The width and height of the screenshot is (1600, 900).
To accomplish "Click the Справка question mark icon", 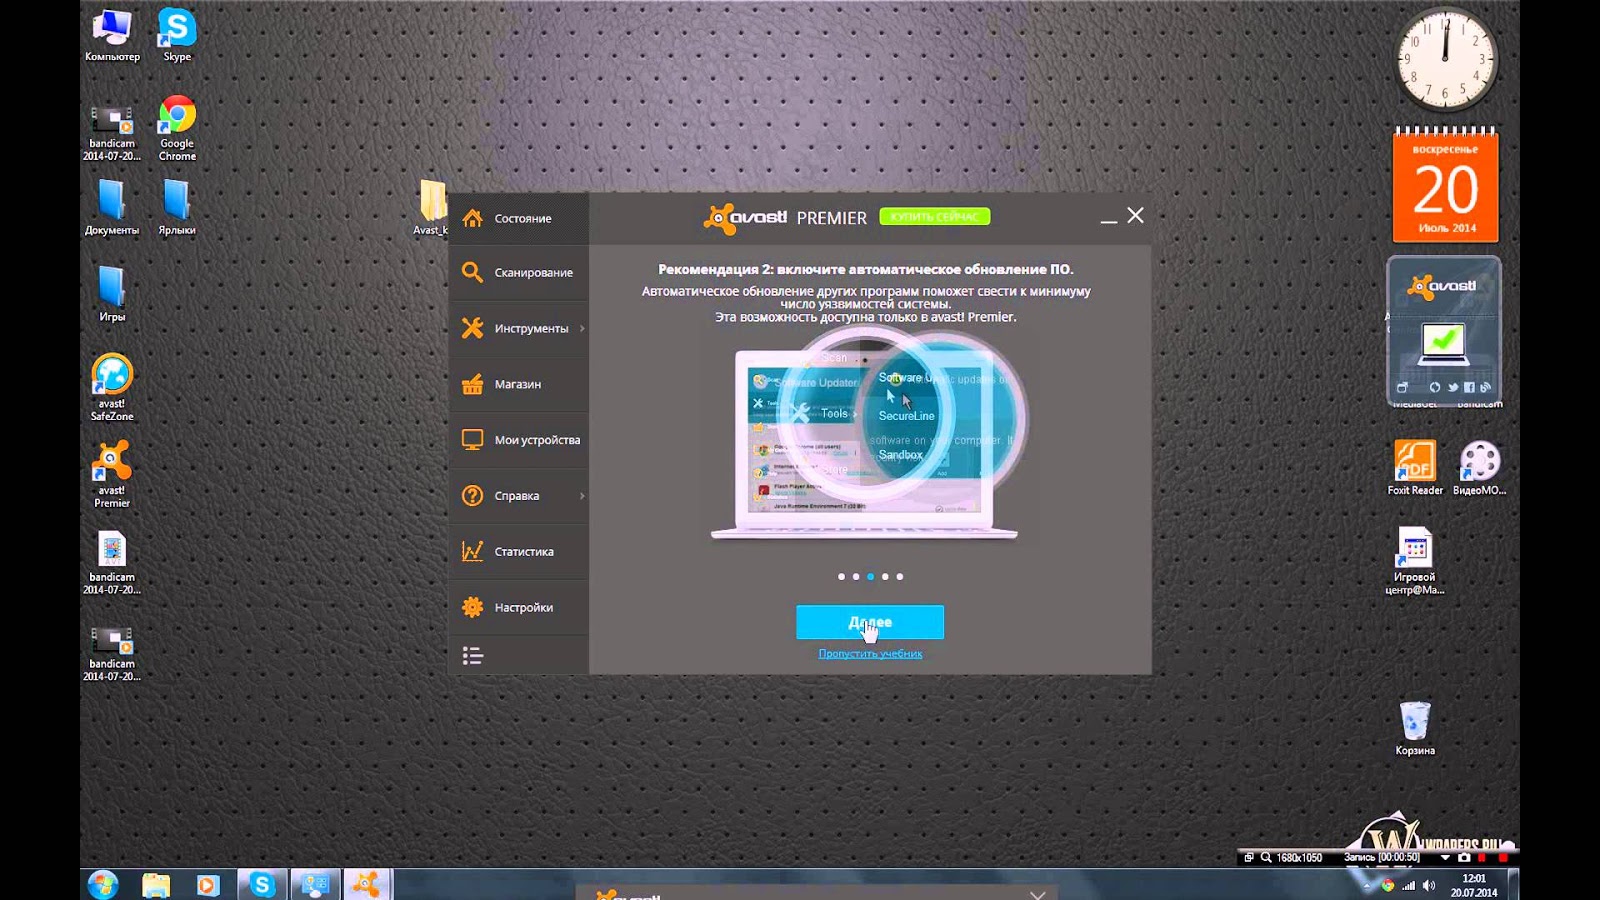I will point(472,496).
